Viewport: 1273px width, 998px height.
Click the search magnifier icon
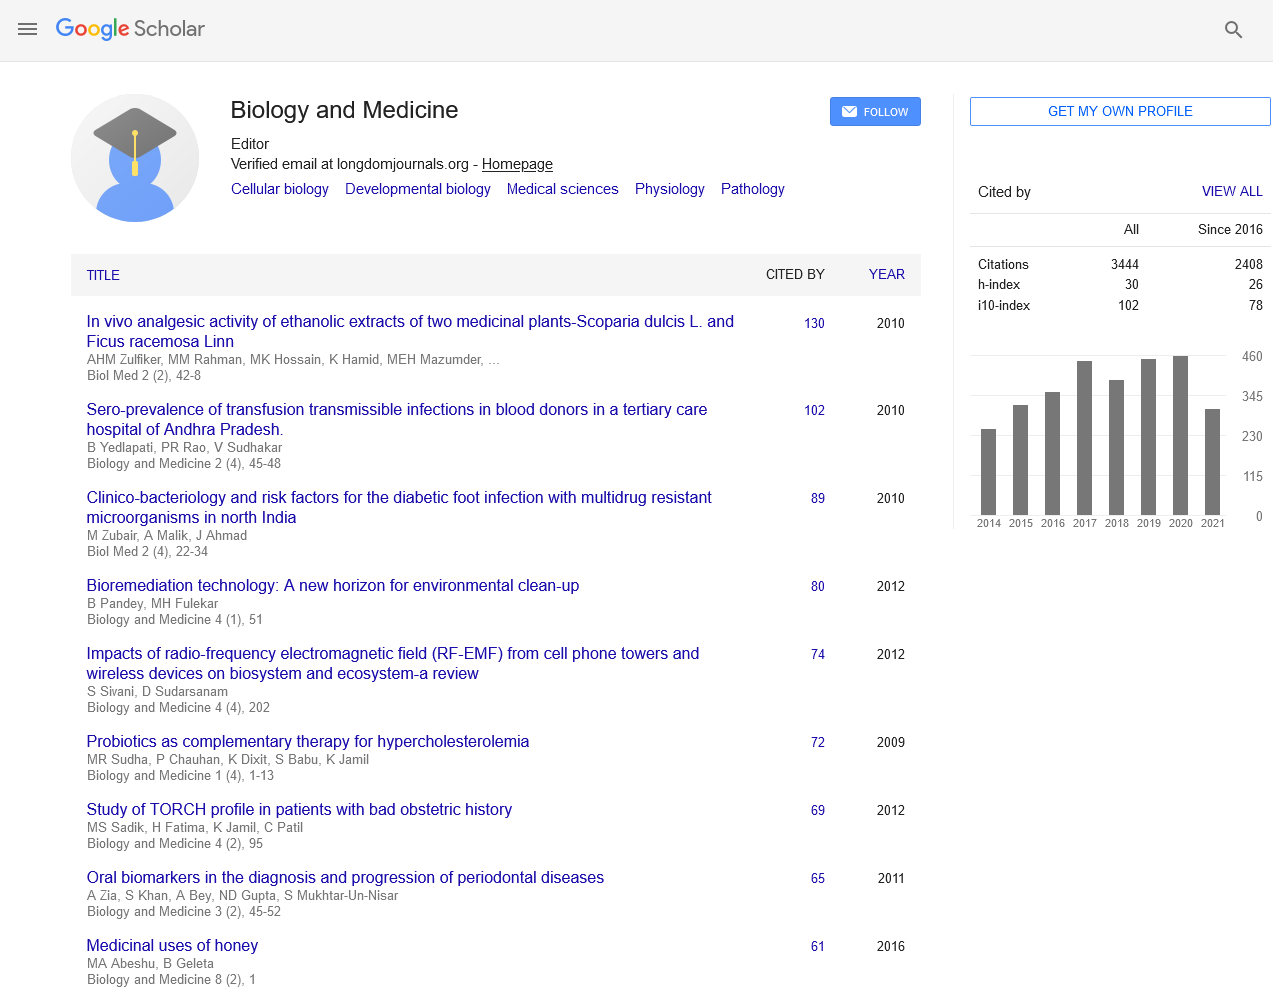(x=1233, y=30)
